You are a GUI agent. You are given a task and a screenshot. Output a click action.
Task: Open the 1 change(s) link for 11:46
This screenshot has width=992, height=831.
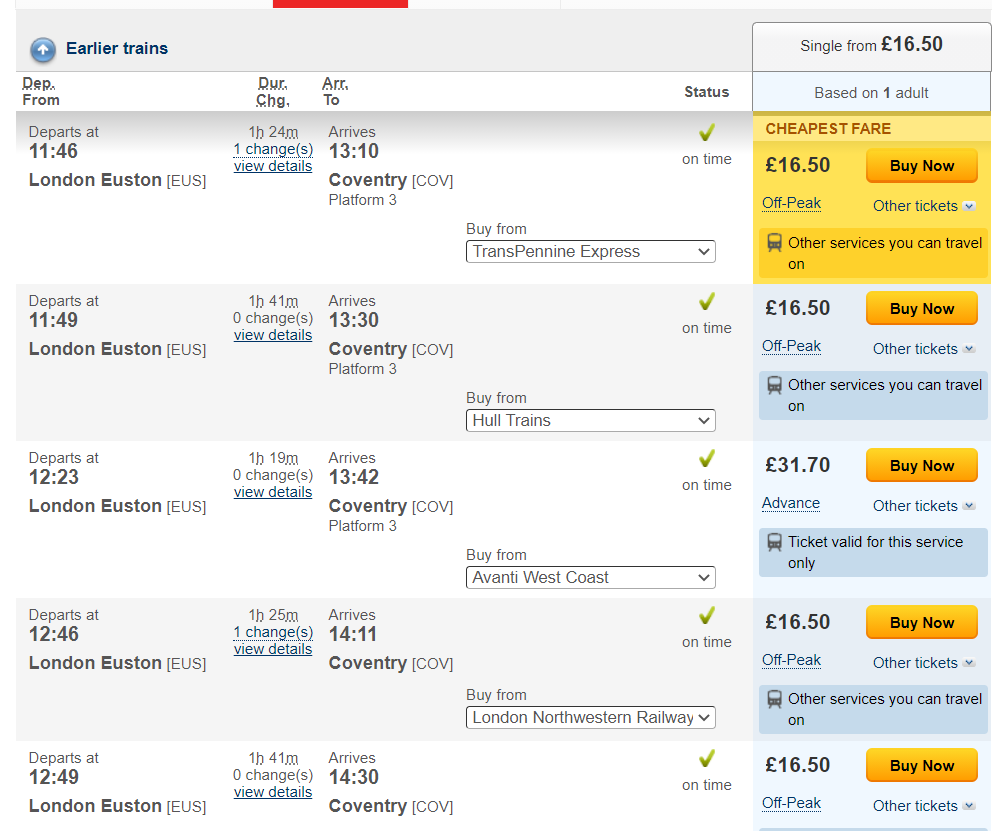point(273,149)
